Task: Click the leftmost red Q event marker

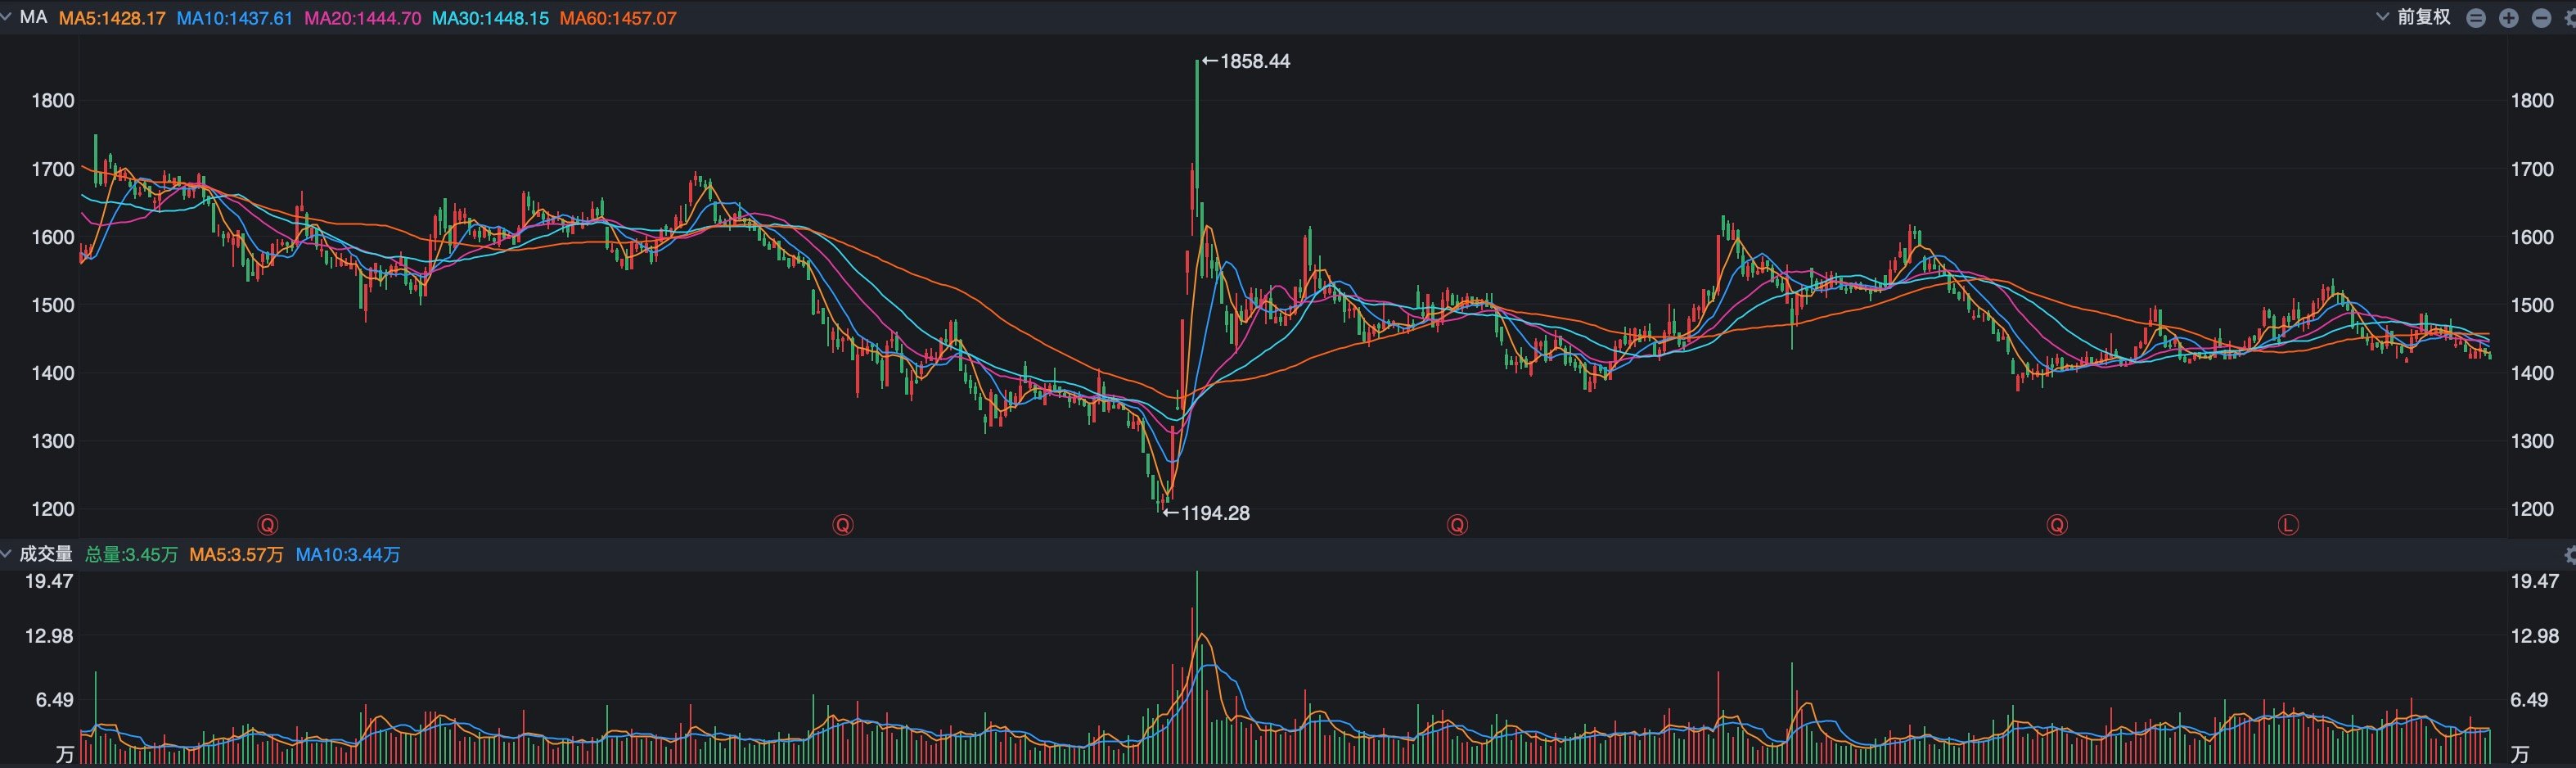Action: point(267,525)
